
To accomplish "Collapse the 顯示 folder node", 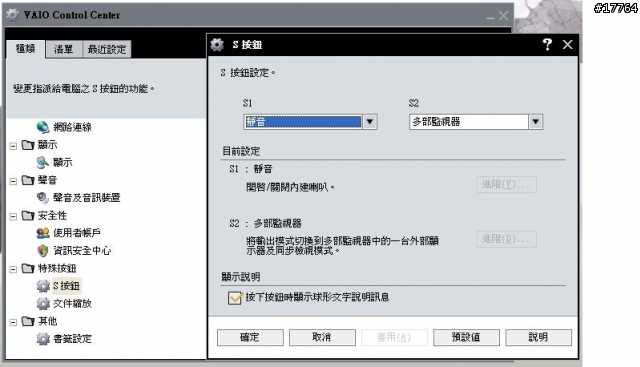I will pyautogui.click(x=13, y=146).
